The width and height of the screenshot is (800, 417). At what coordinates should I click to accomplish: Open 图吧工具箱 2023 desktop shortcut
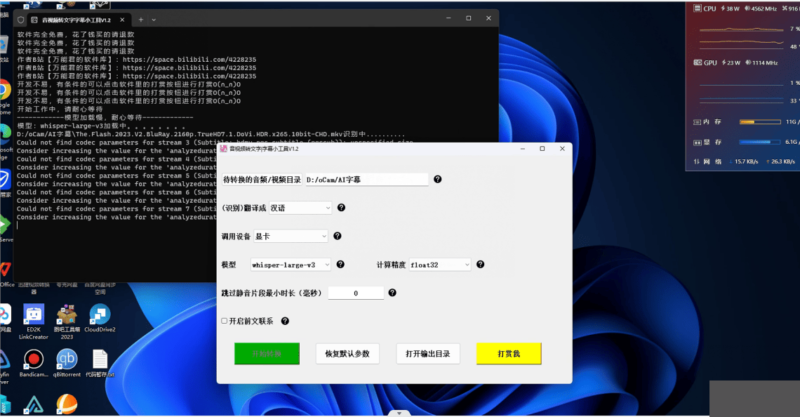pyautogui.click(x=67, y=322)
